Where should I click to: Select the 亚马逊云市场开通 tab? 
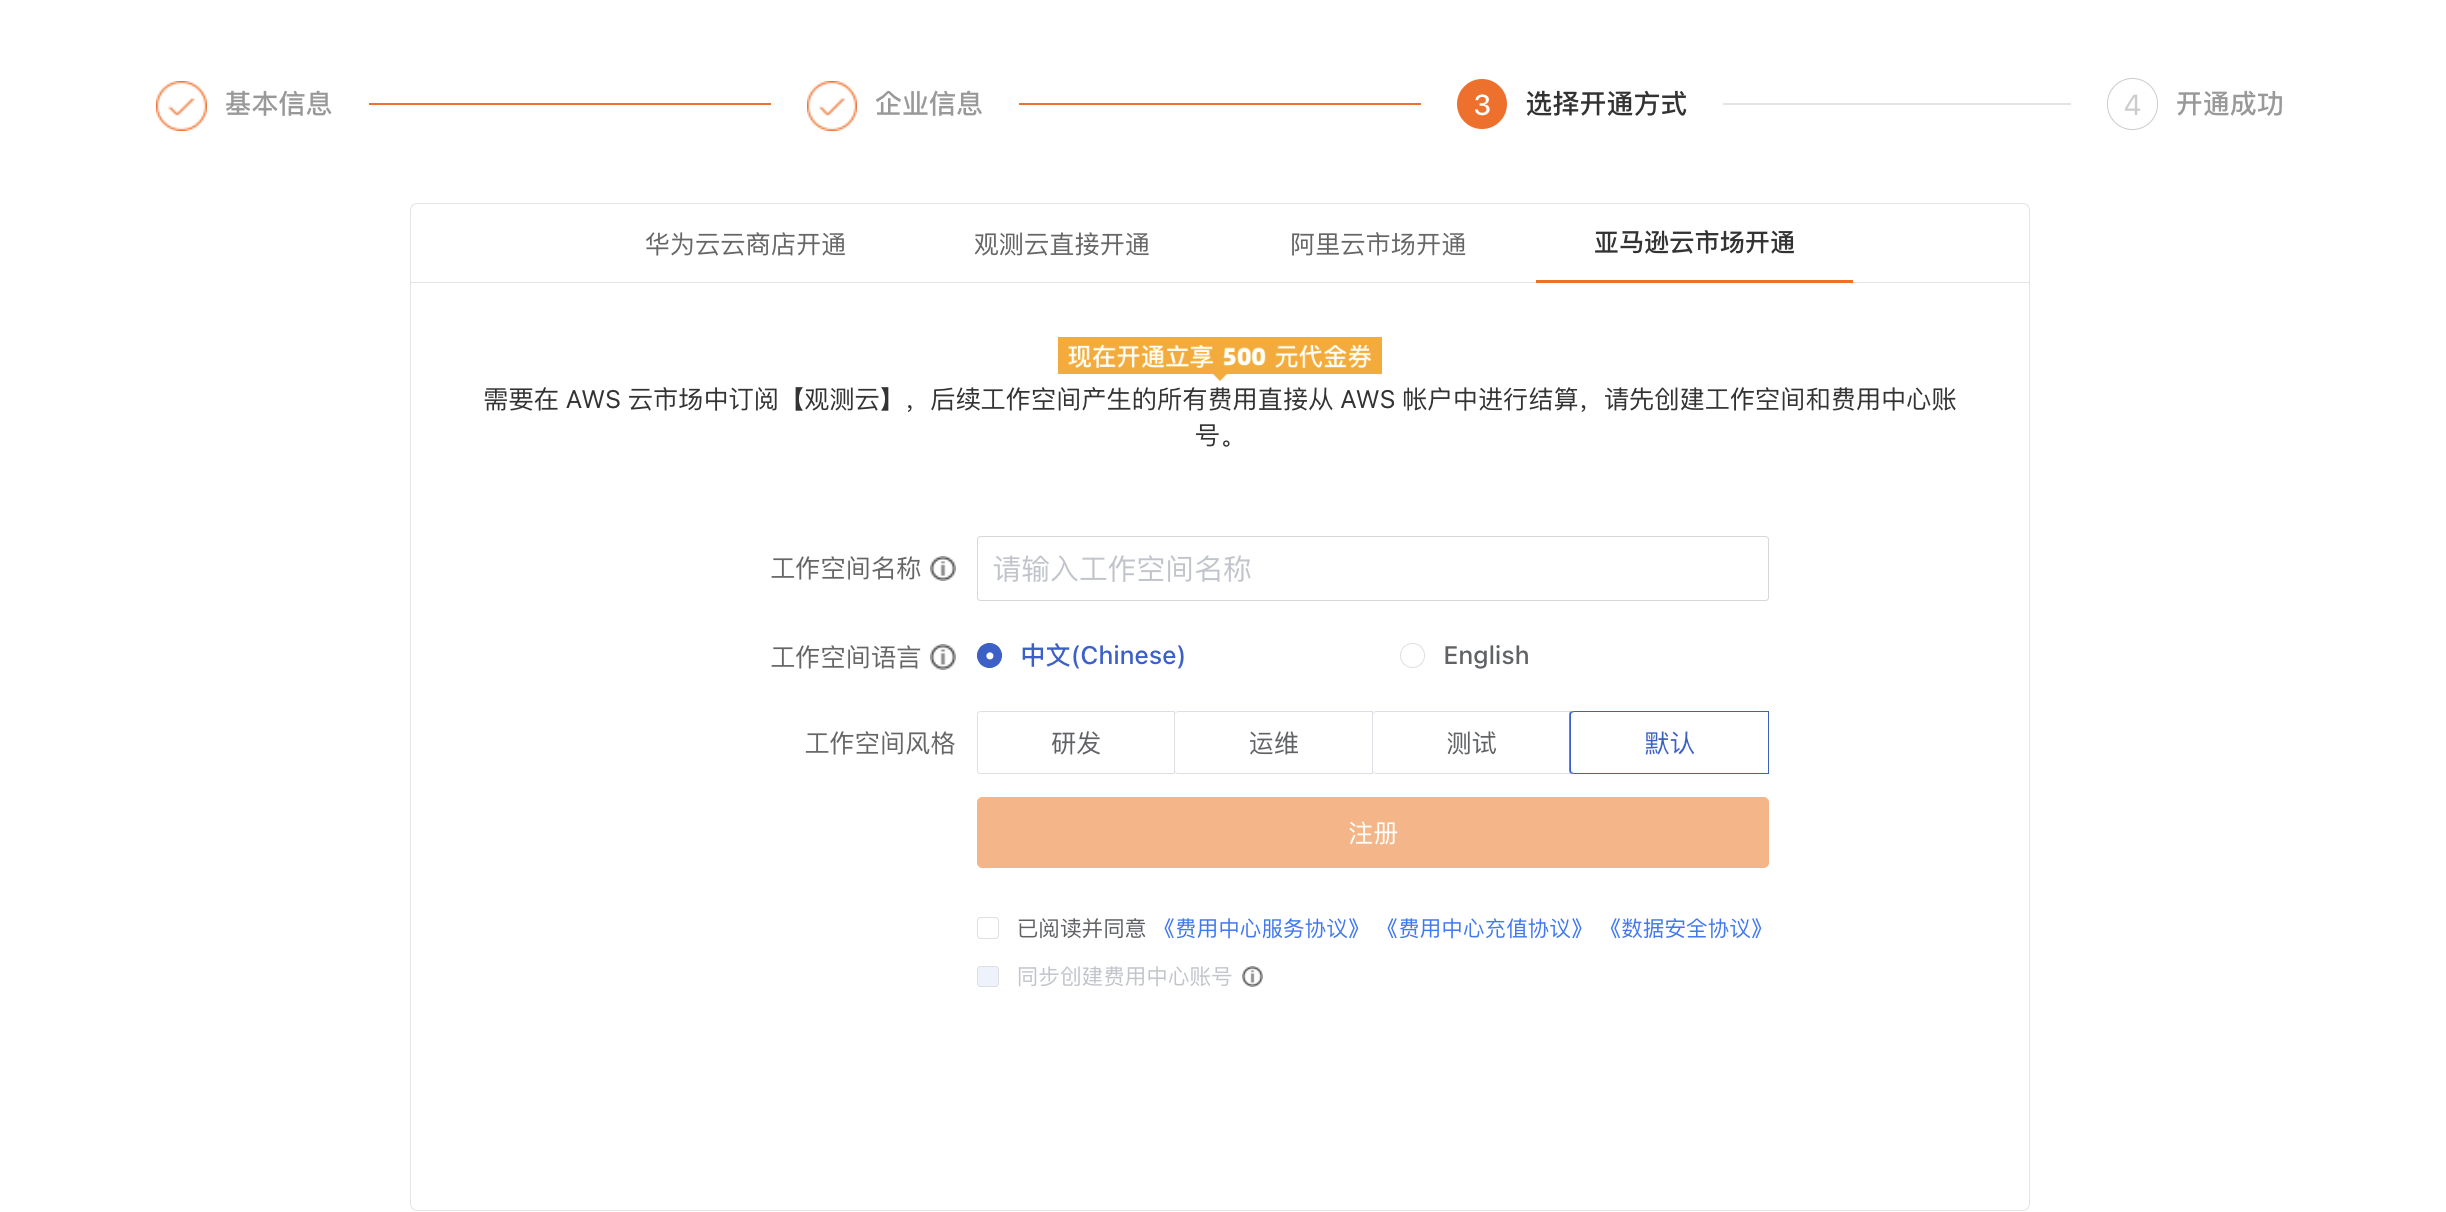1694,243
